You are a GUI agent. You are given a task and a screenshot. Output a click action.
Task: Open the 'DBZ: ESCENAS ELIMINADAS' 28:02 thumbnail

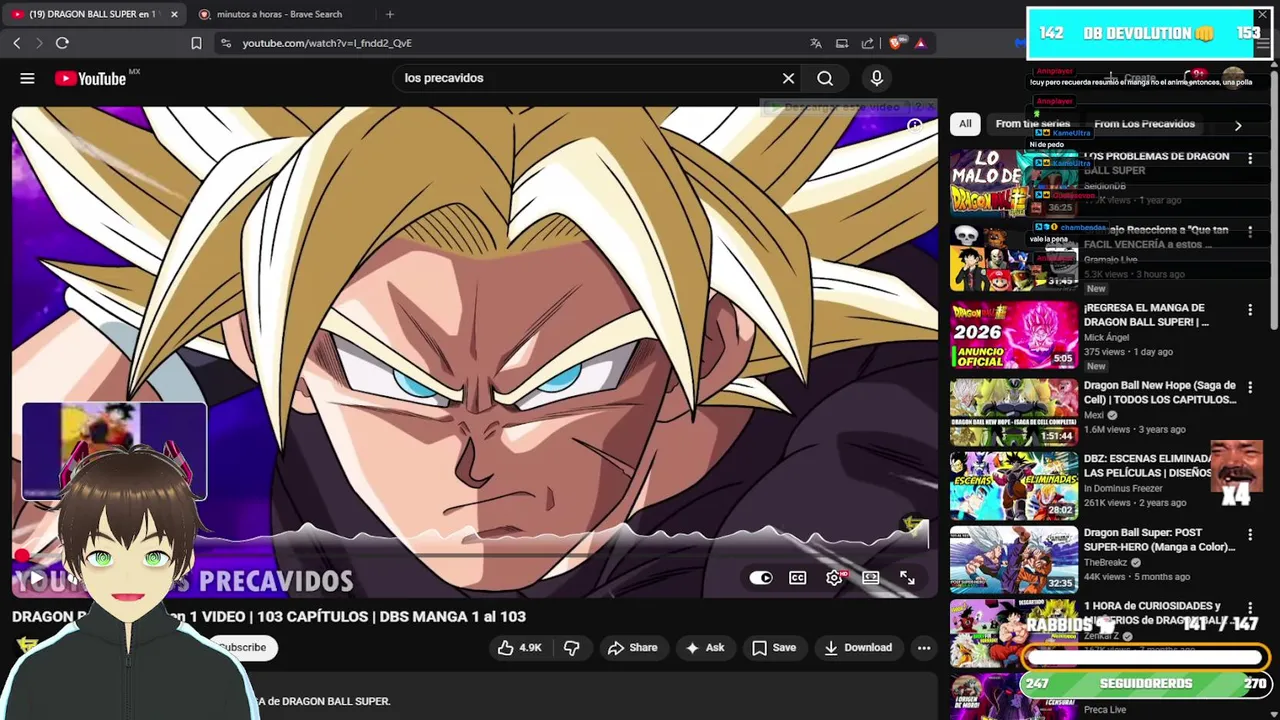(1014, 486)
